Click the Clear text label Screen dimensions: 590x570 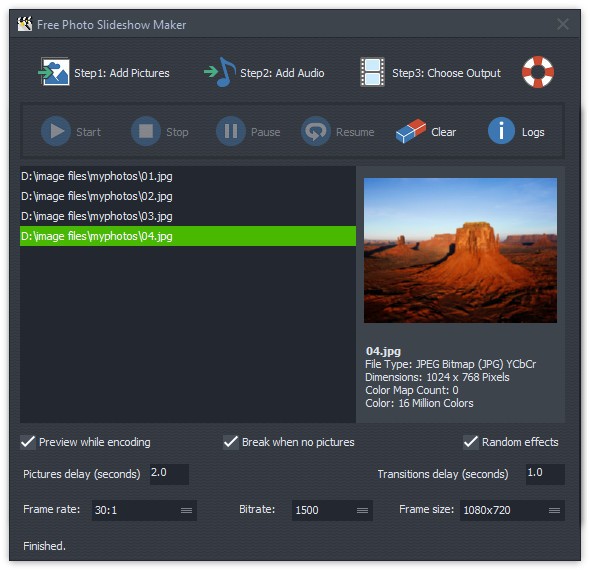point(444,132)
